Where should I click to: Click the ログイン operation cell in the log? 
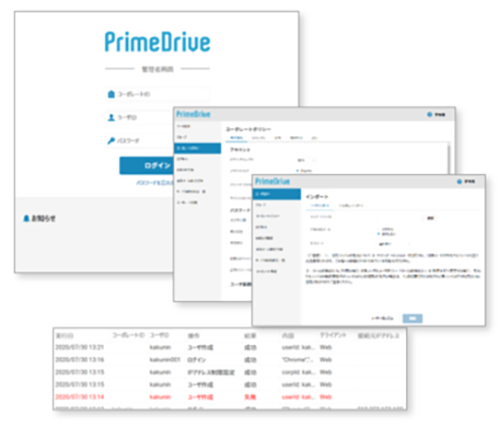(197, 360)
